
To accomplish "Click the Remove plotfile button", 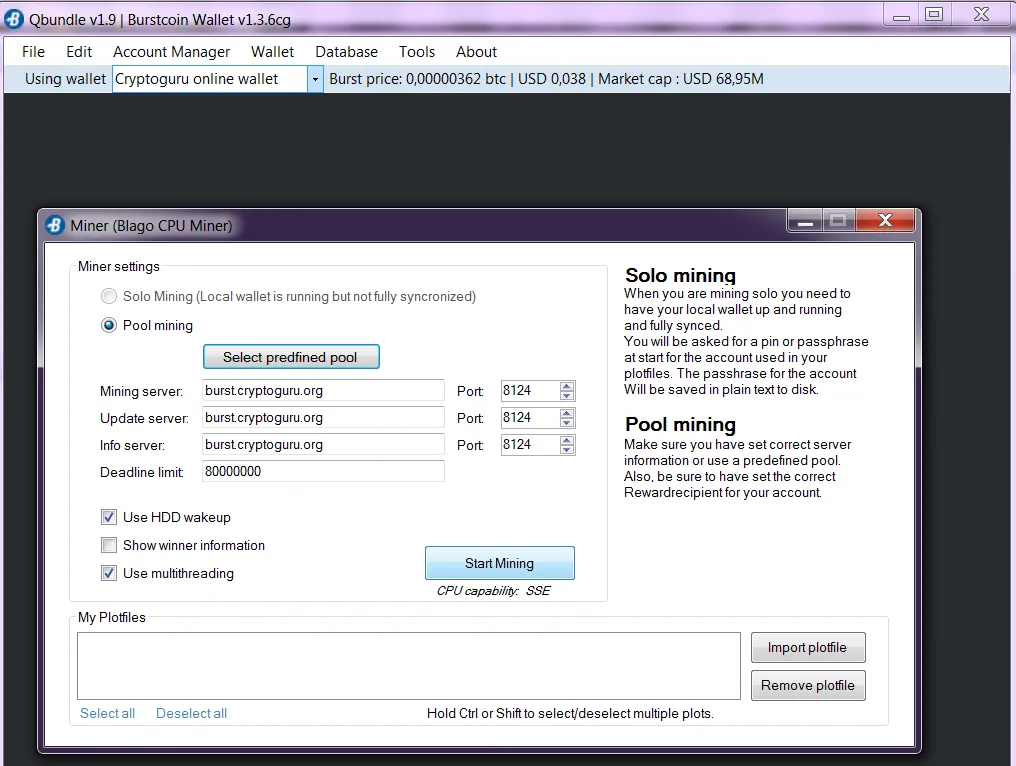I will tap(808, 686).
